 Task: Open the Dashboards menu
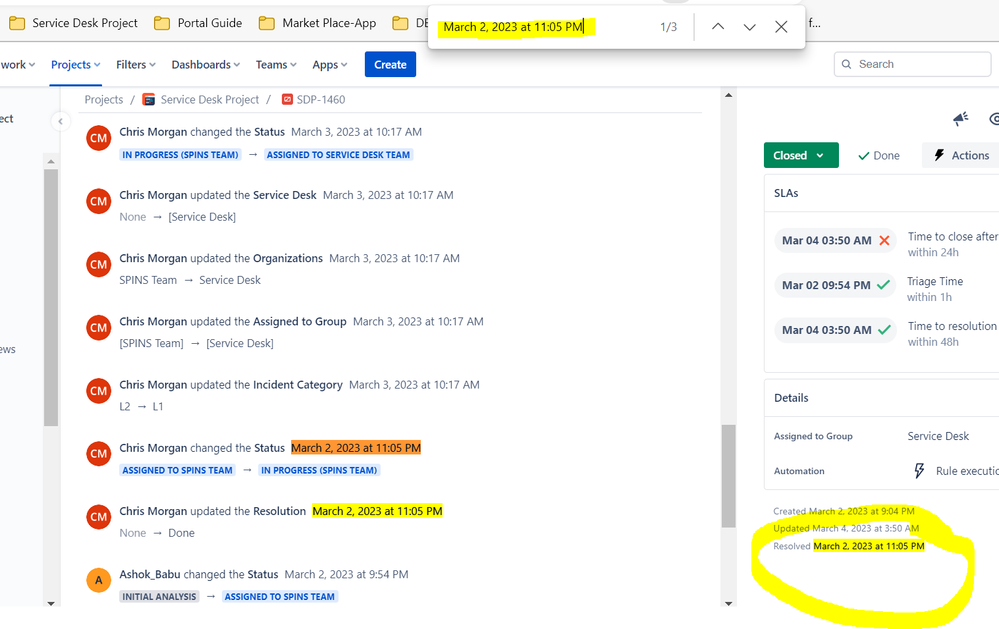tap(205, 65)
